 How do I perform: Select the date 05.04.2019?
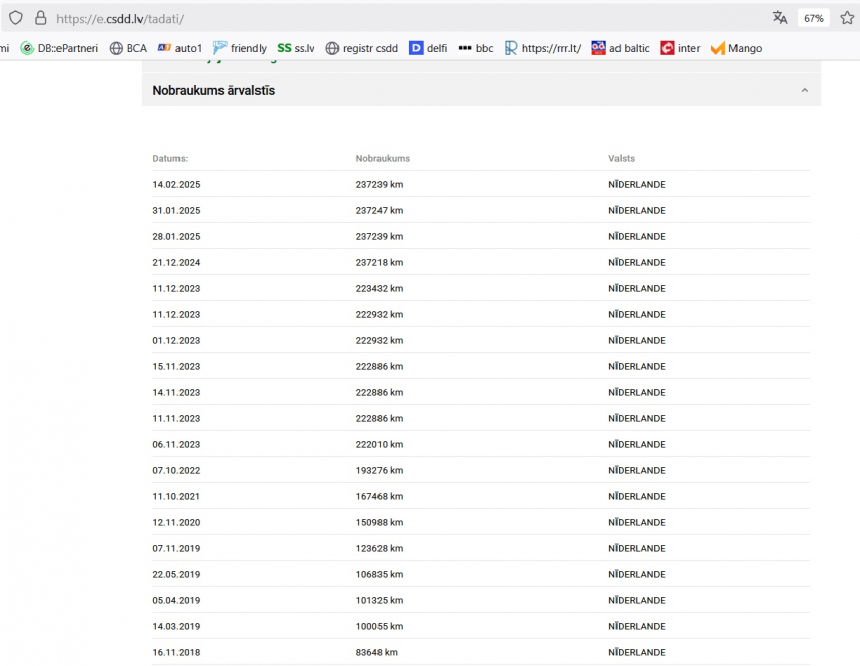(176, 600)
